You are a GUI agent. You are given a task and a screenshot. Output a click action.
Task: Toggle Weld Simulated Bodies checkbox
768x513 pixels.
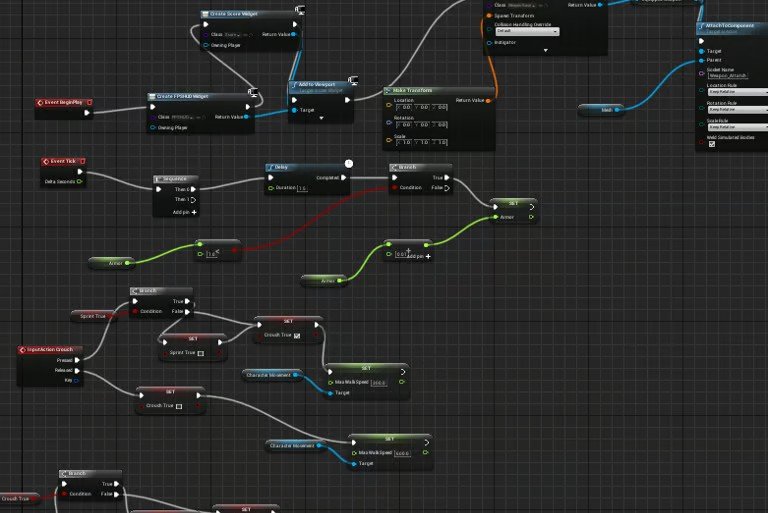click(x=712, y=144)
